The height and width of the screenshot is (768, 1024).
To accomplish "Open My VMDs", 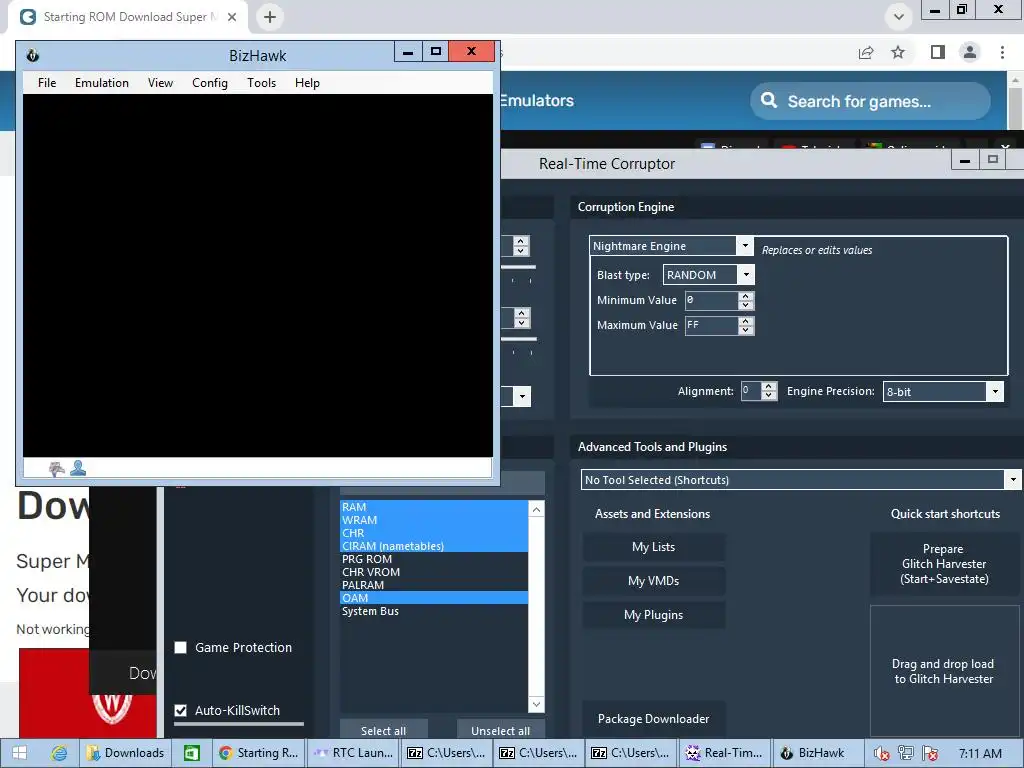I will [x=654, y=581].
